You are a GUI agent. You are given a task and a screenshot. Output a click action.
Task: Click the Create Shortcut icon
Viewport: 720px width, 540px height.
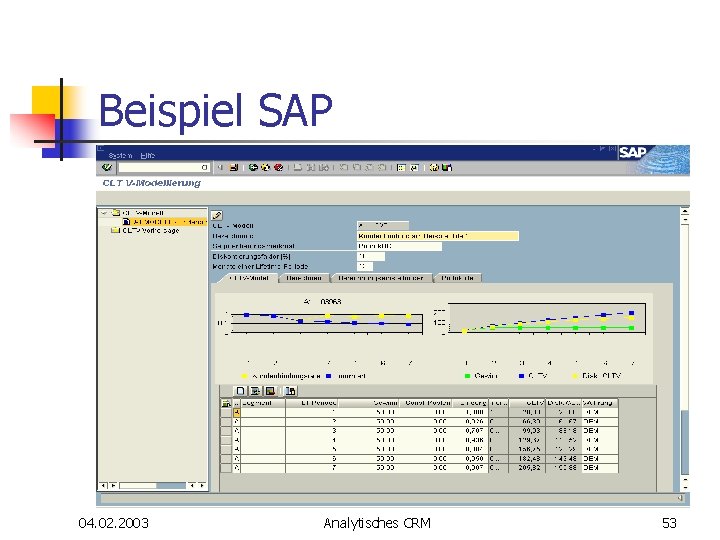(414, 168)
